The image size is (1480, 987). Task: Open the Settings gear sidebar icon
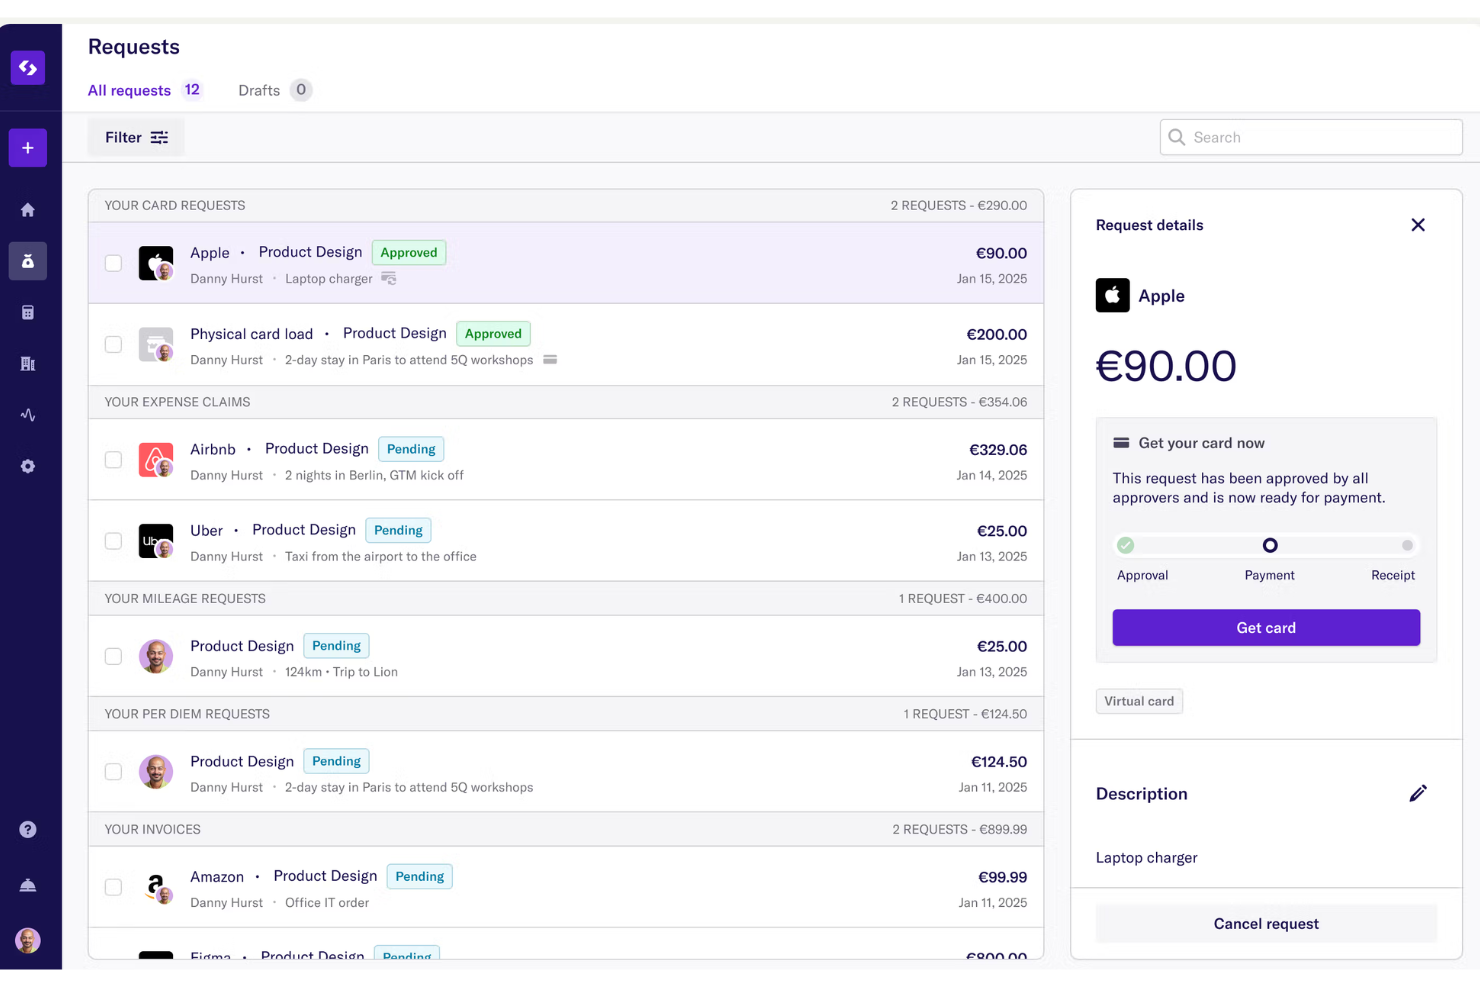tap(28, 466)
